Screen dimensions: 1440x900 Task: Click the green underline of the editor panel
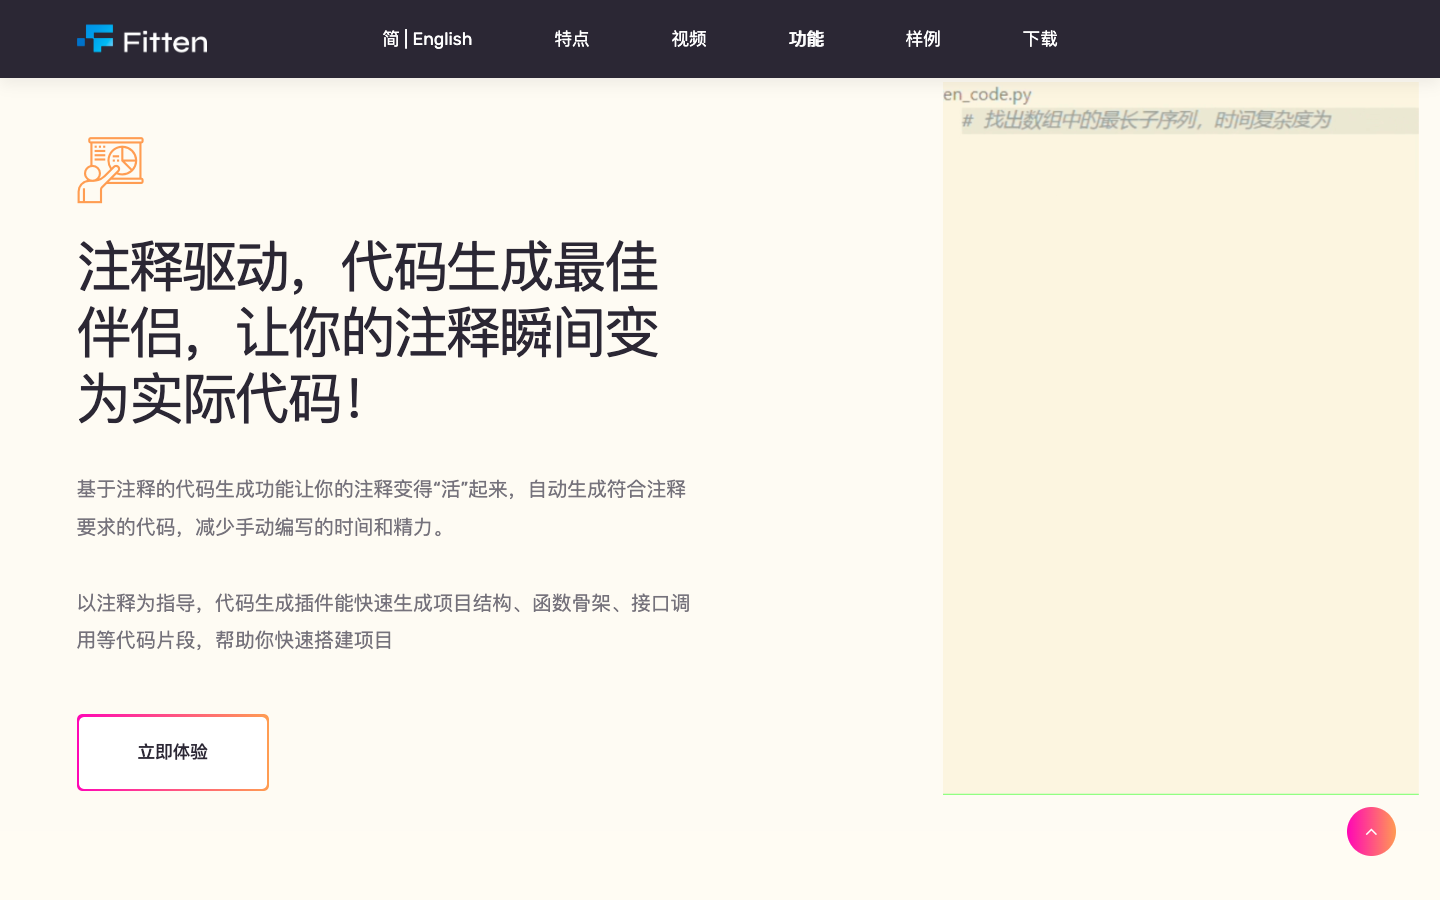coord(1180,792)
